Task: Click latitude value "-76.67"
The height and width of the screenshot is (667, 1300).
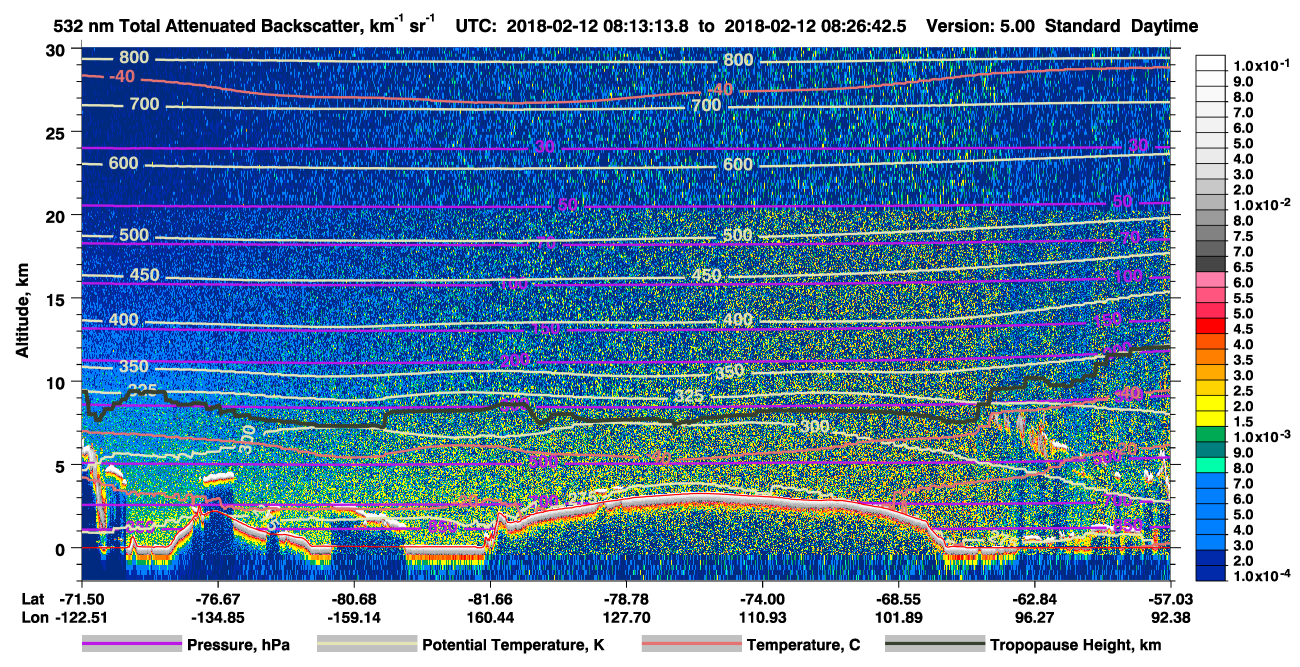Action: point(217,600)
